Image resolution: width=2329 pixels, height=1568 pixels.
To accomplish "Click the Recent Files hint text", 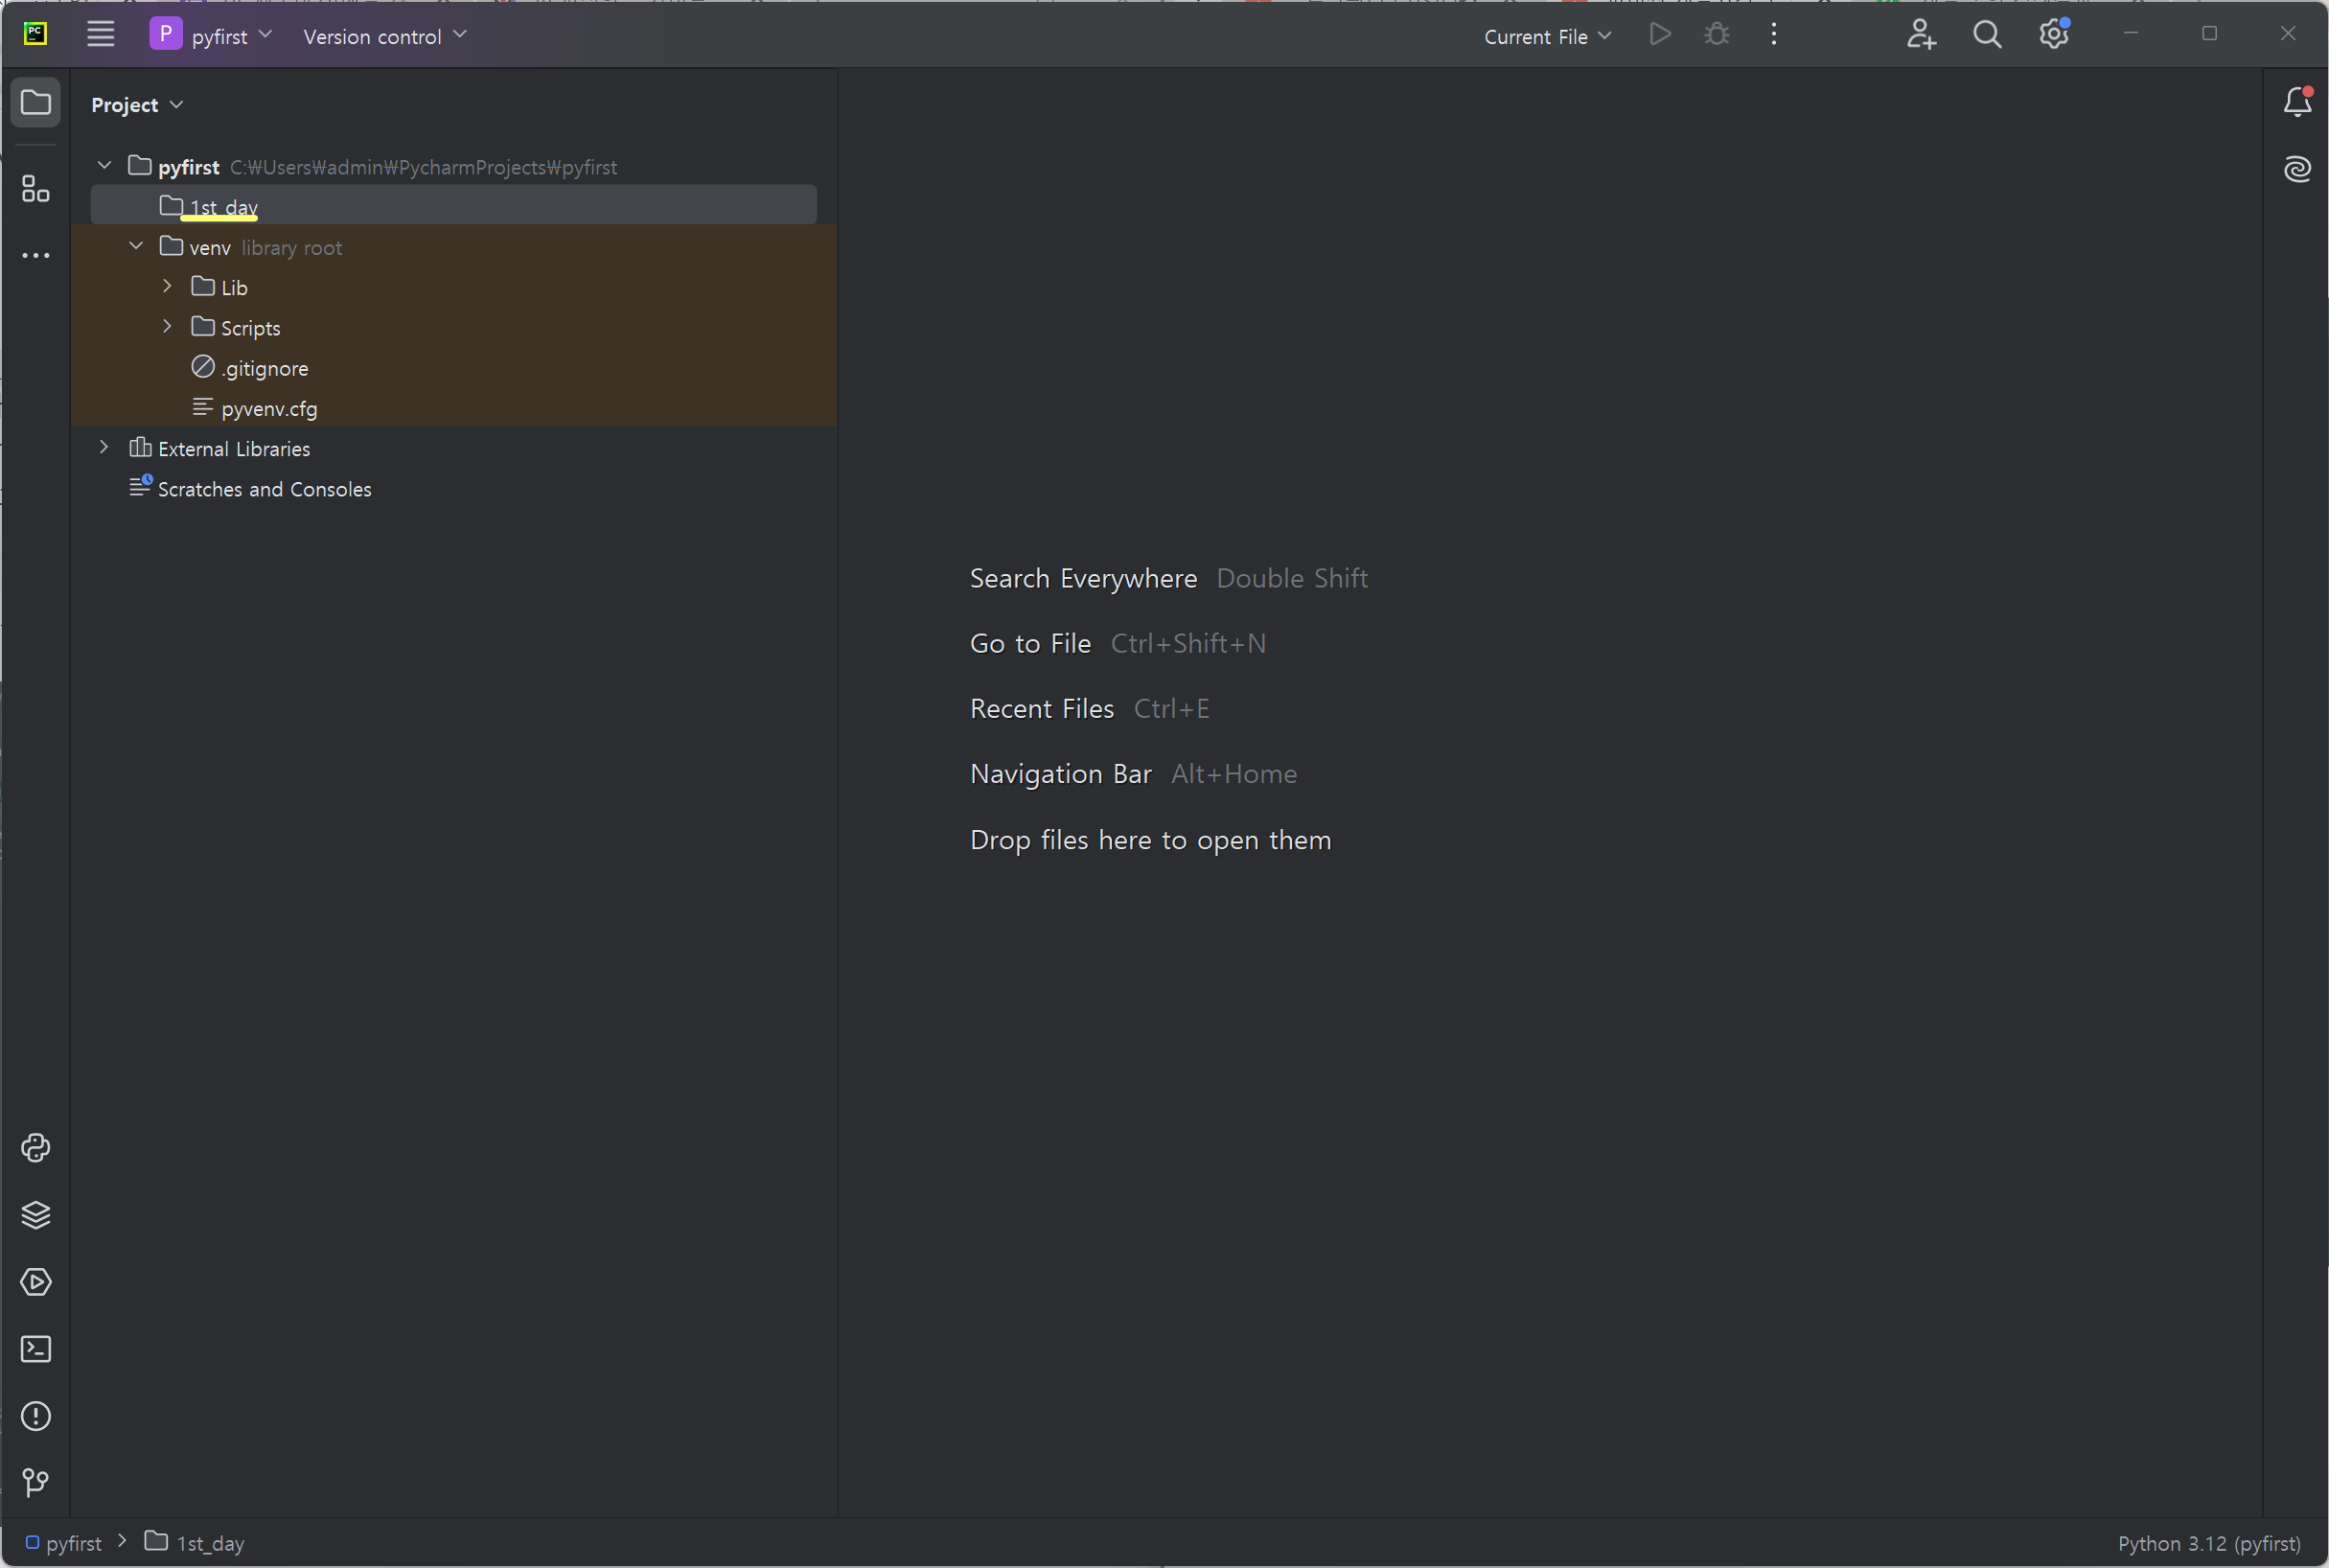I will click(x=1041, y=708).
